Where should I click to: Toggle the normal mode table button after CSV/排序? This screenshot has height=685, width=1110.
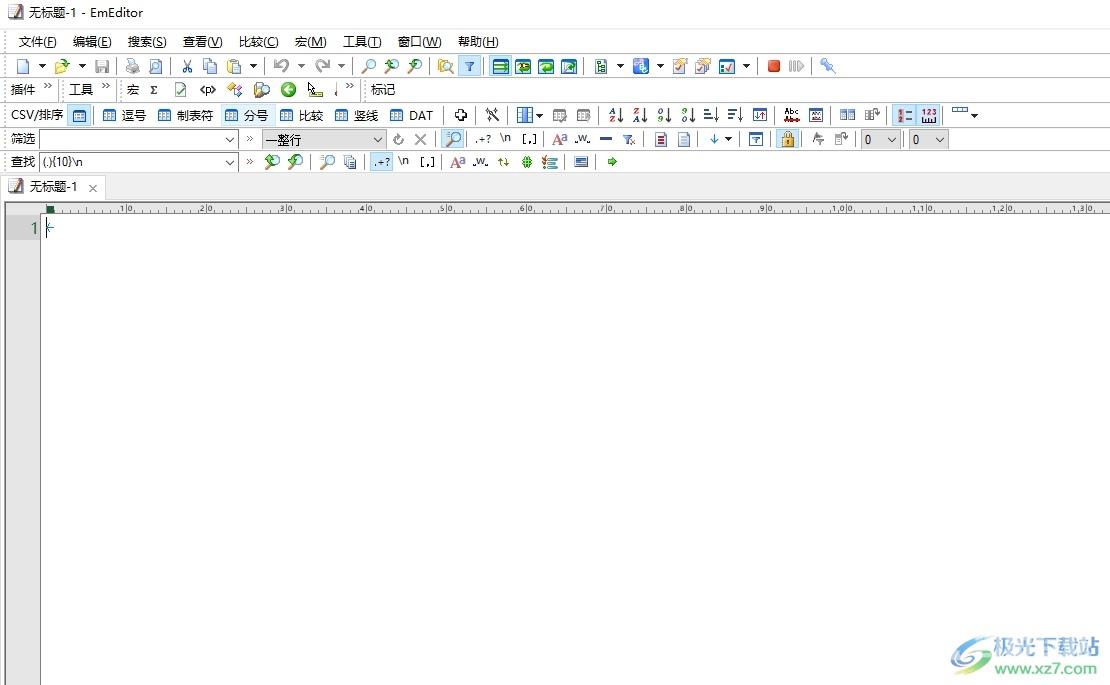click(x=80, y=115)
